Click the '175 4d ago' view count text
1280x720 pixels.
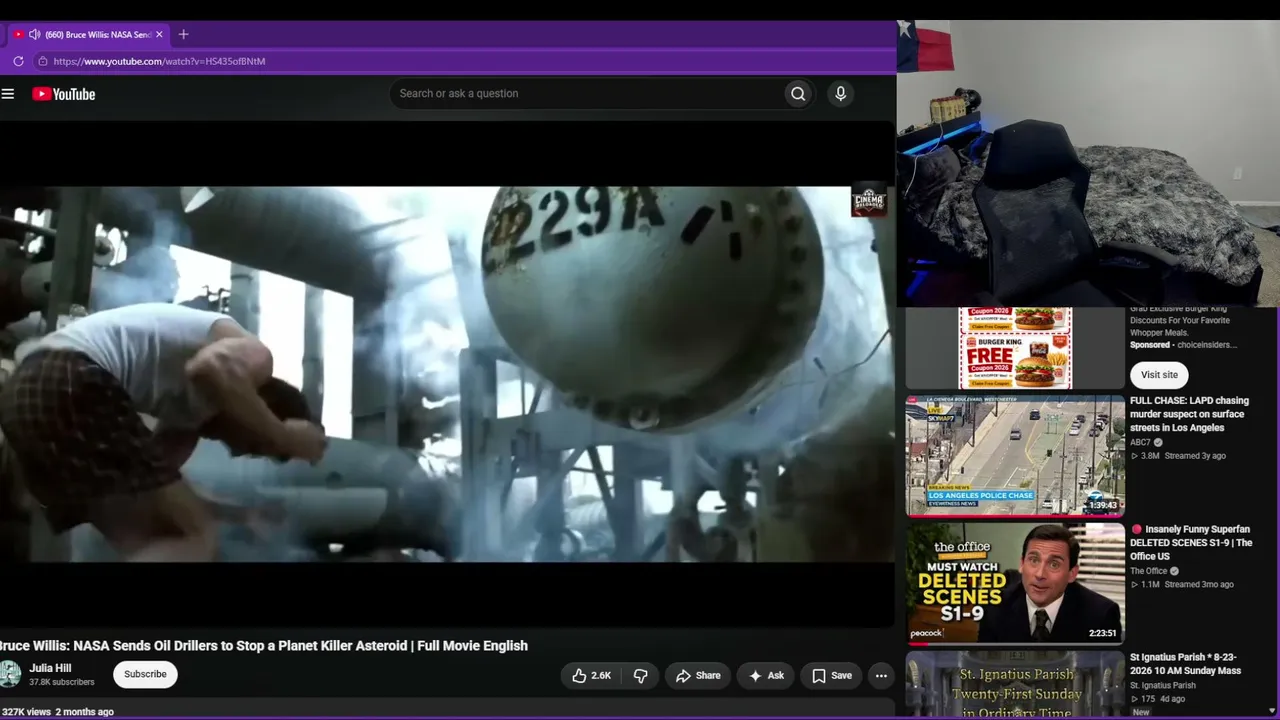(x=1158, y=699)
